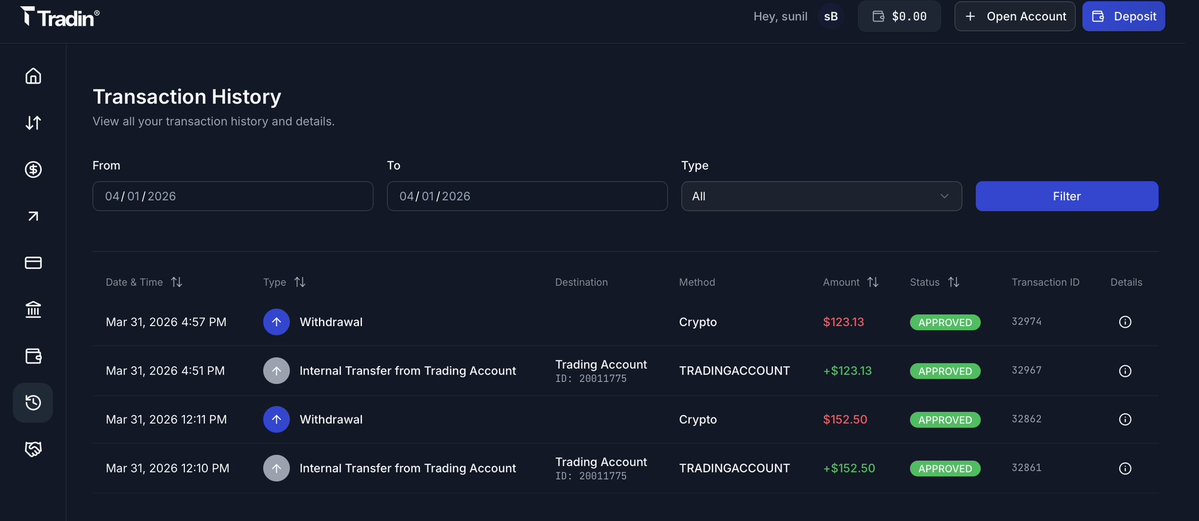View details for transaction 32967
Viewport: 1199px width, 521px height.
(1125, 371)
